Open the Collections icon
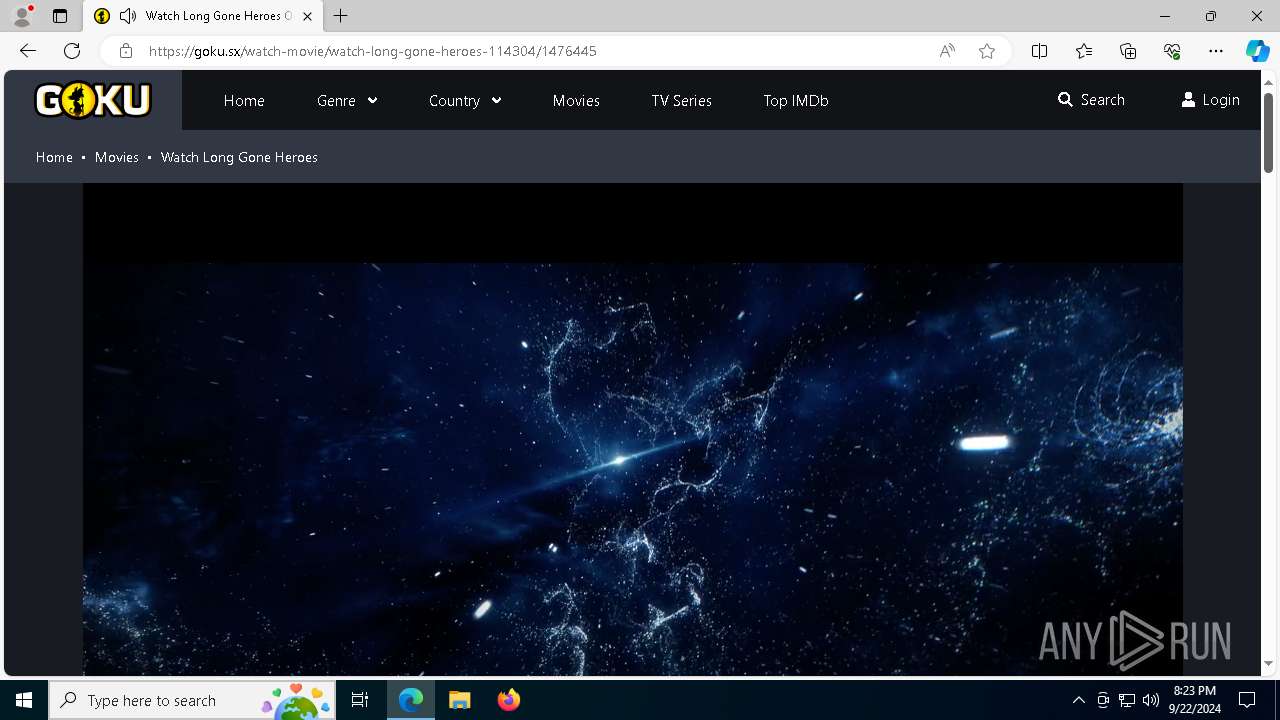The height and width of the screenshot is (720, 1280). [1128, 51]
